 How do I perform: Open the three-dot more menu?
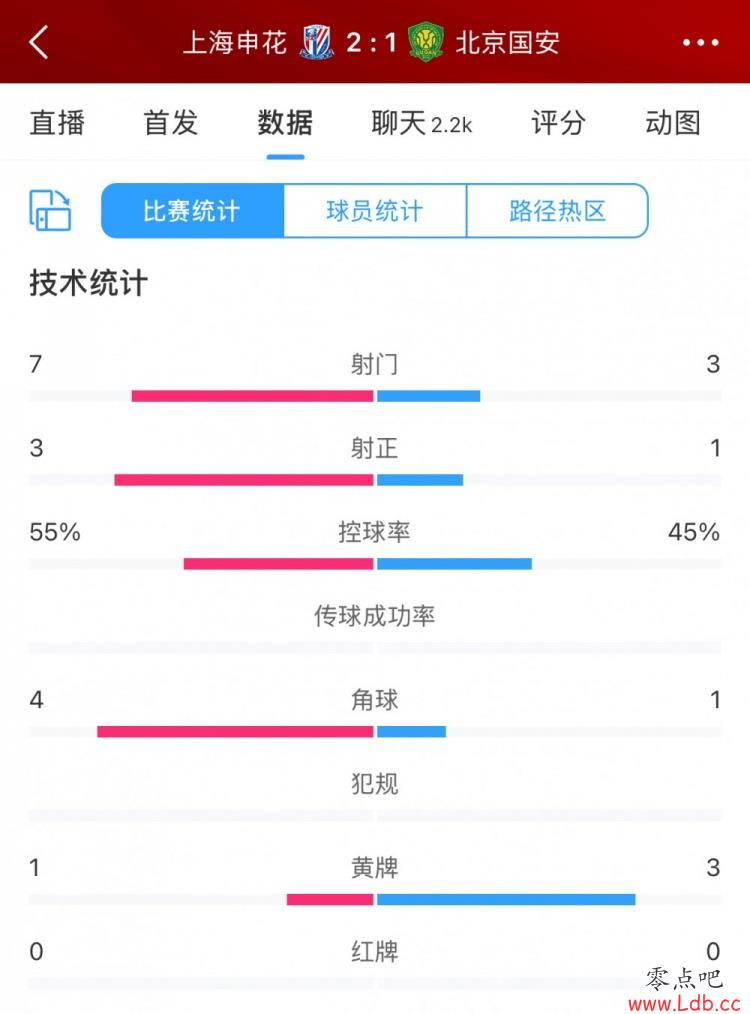click(701, 43)
